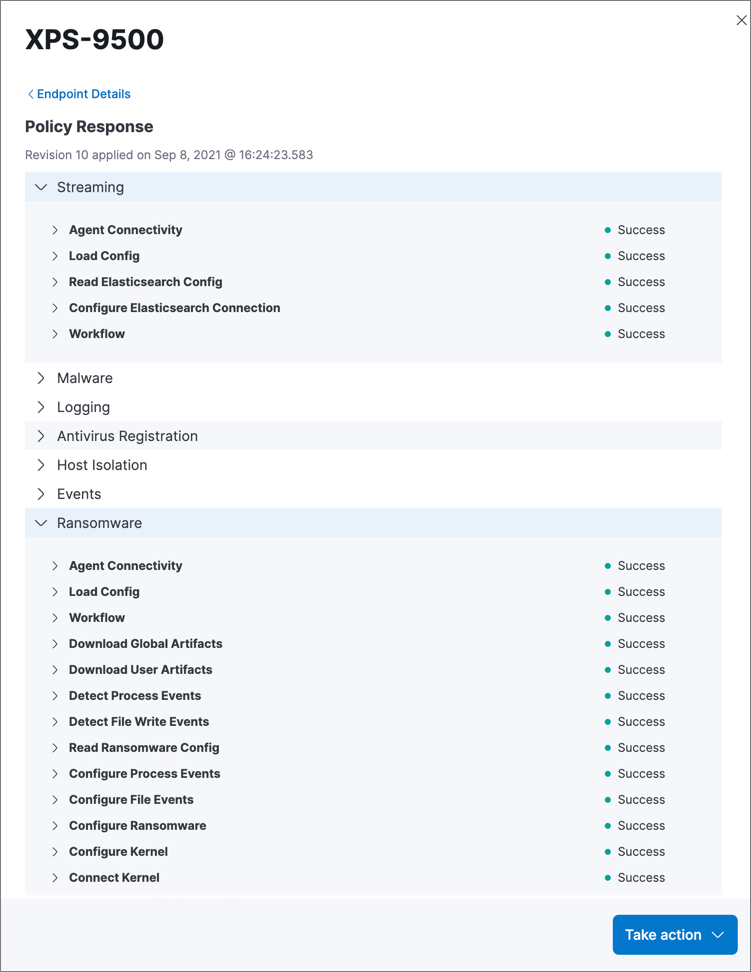
Task: Expand Configure Elasticsearch Connection details
Action: coord(55,308)
